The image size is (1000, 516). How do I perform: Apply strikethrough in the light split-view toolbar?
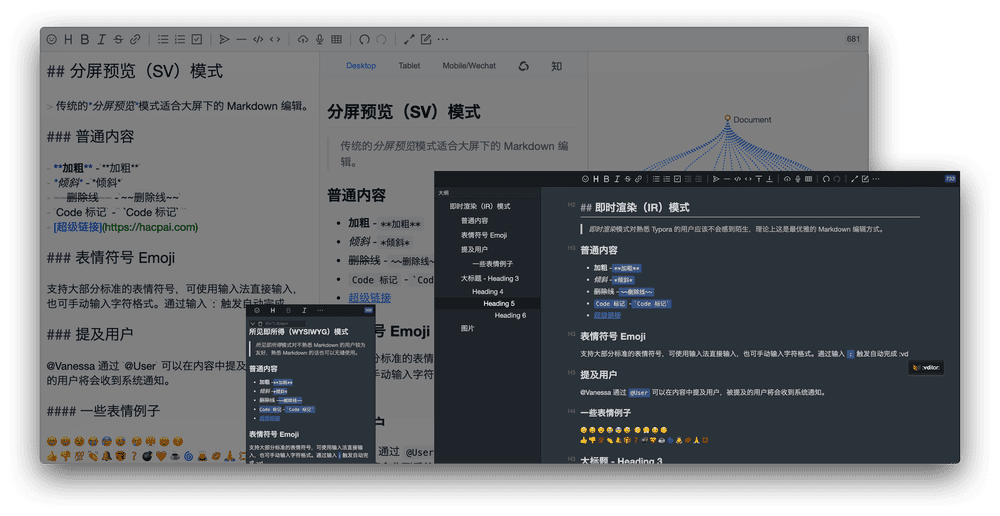118,40
